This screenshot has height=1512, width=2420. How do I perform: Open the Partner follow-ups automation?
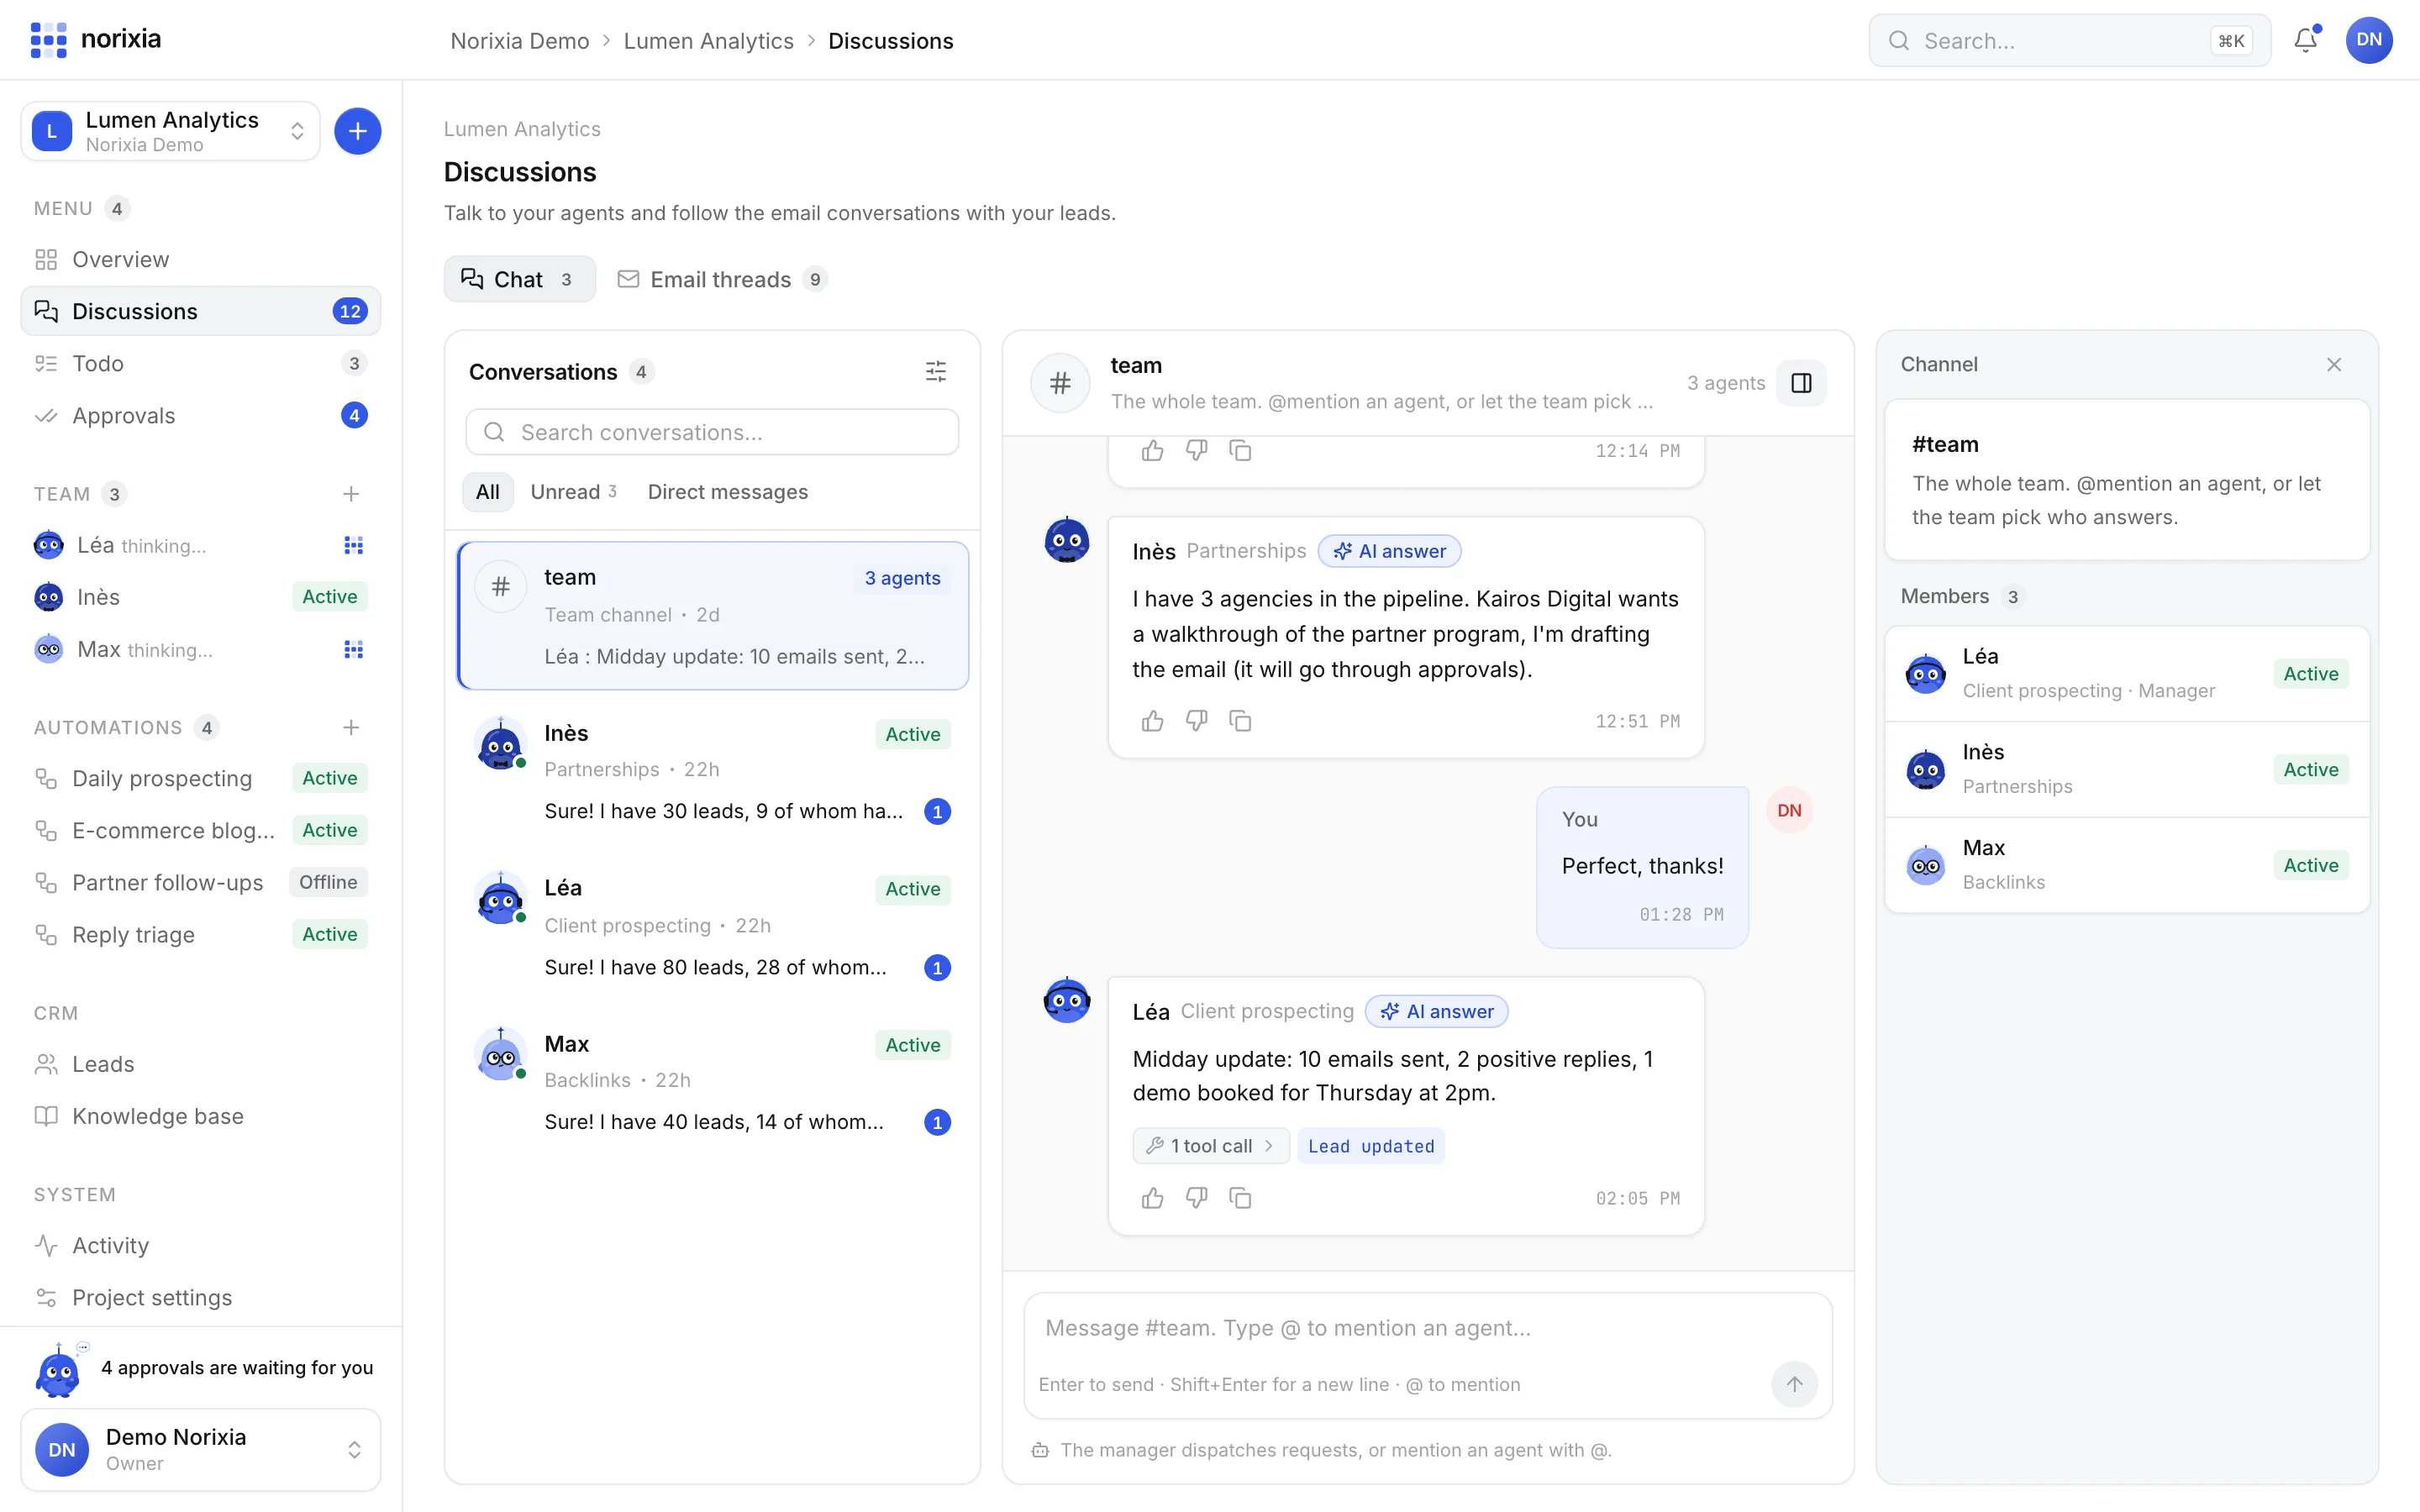pos(200,882)
